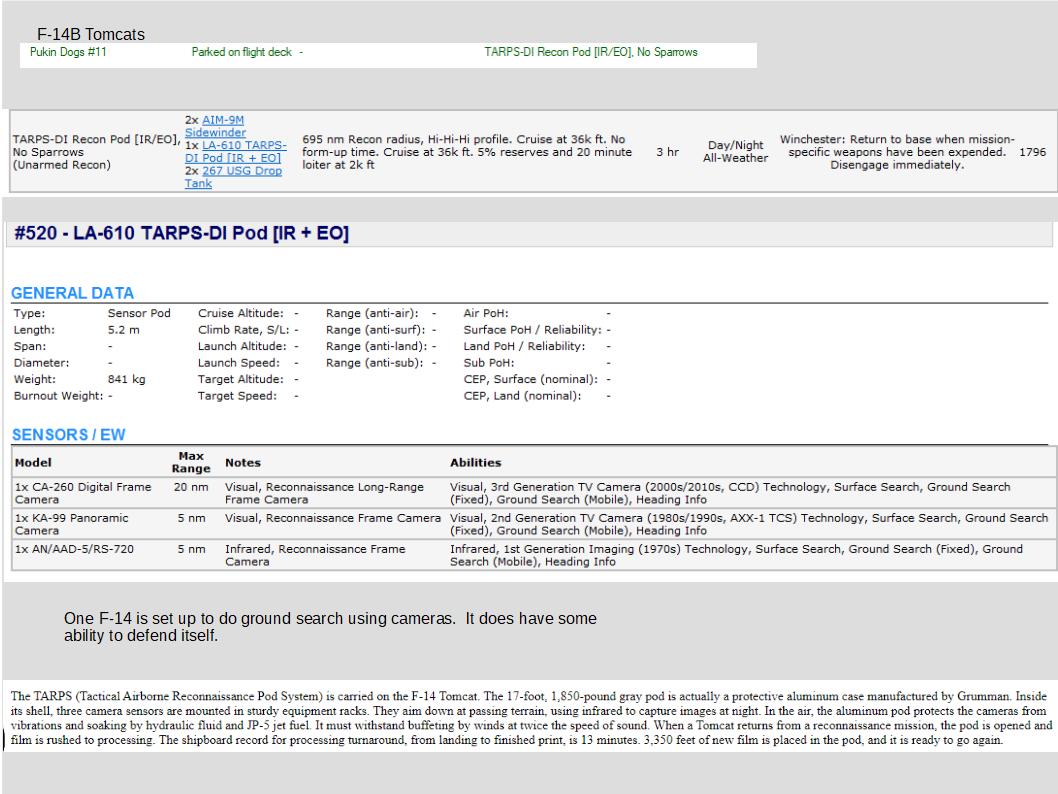This screenshot has height=794, width=1058.
Task: Click 'Parked on flight deck' status text
Action: tap(242, 52)
